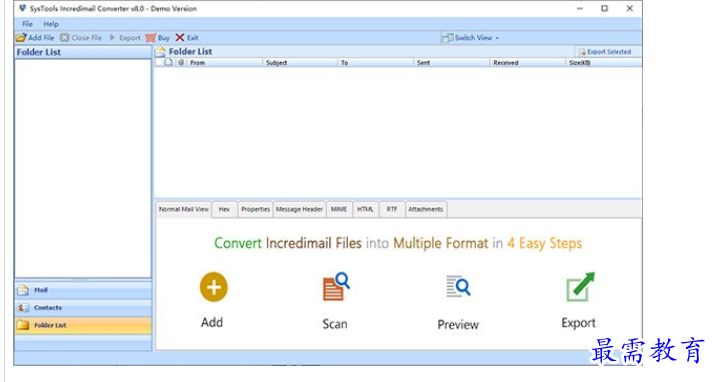713x382 pixels.
Task: Click the document icon column header
Action: point(169,62)
